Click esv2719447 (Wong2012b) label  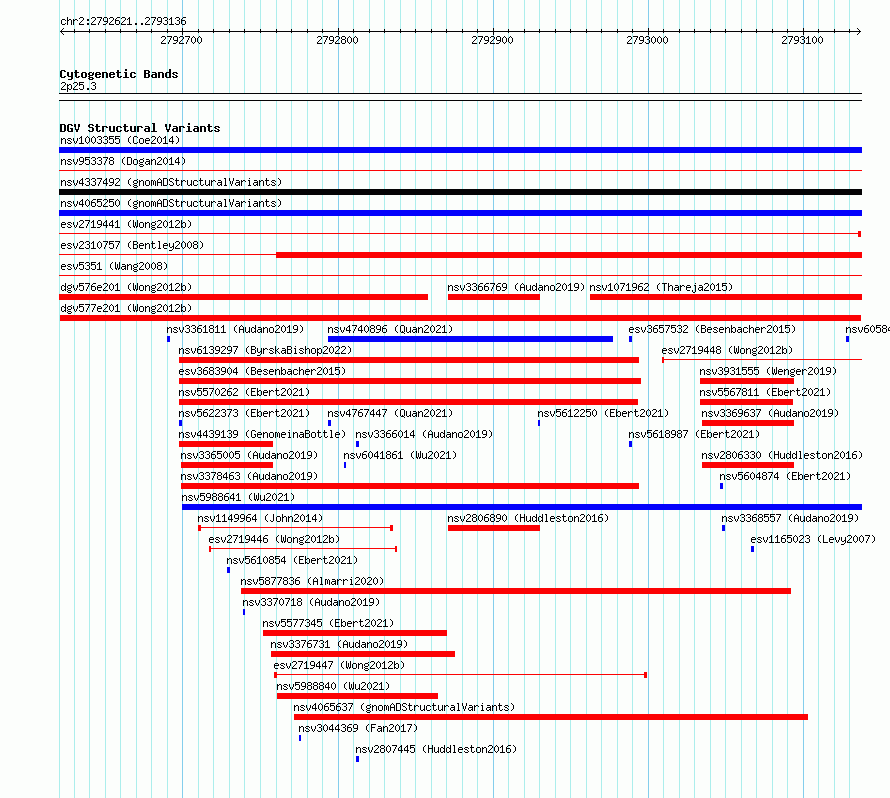[339, 665]
